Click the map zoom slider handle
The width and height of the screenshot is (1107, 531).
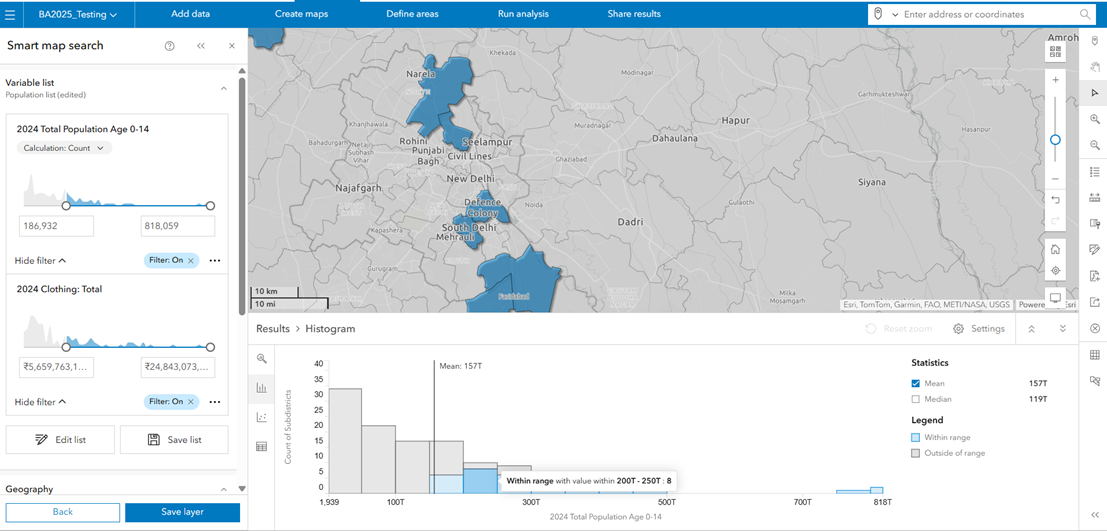[1055, 140]
